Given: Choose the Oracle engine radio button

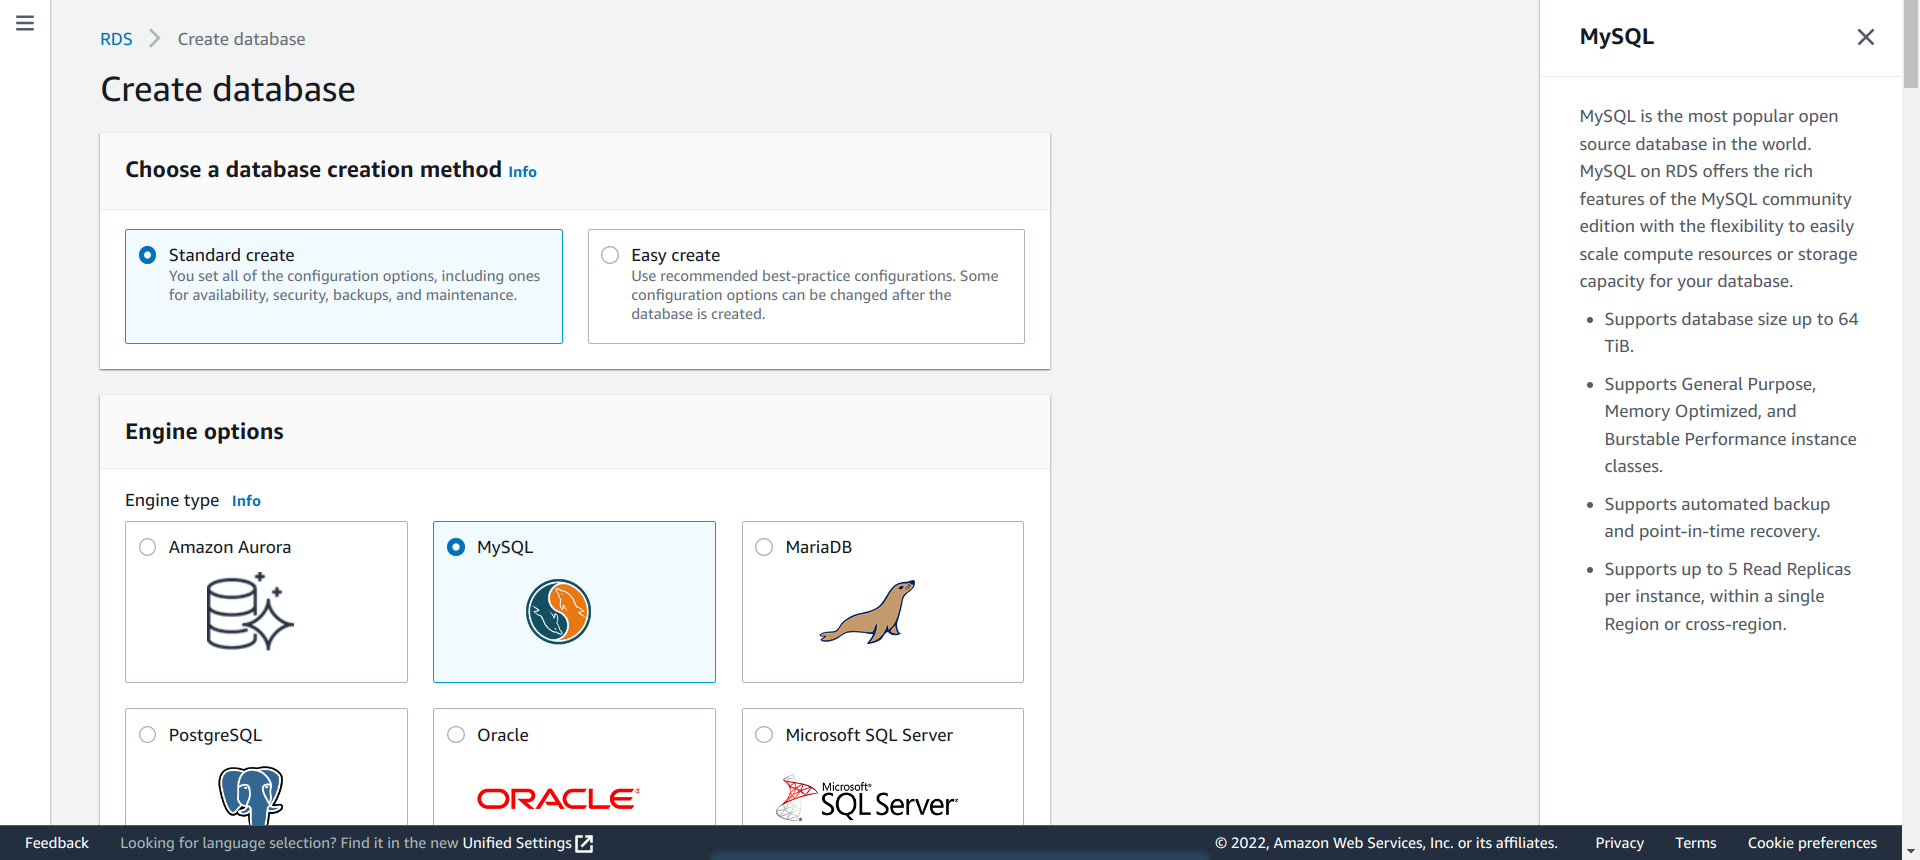Looking at the screenshot, I should pos(456,735).
